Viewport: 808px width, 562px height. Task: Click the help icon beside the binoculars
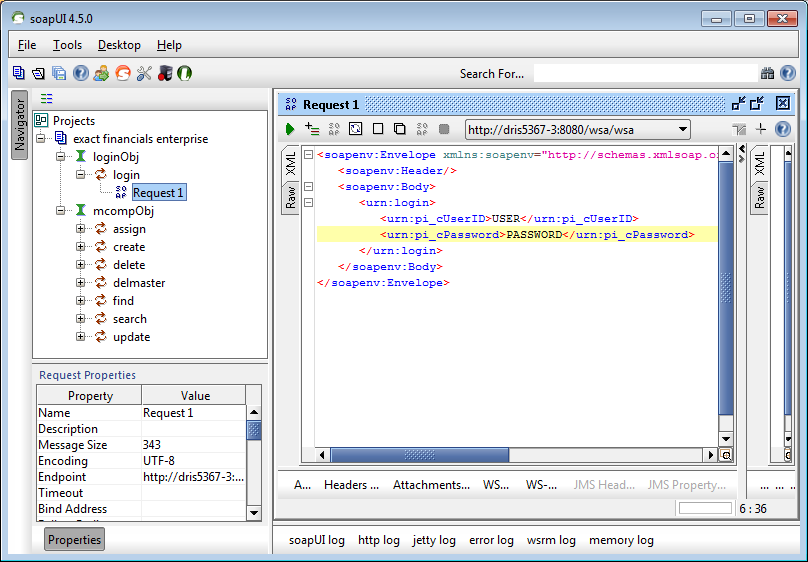[787, 73]
